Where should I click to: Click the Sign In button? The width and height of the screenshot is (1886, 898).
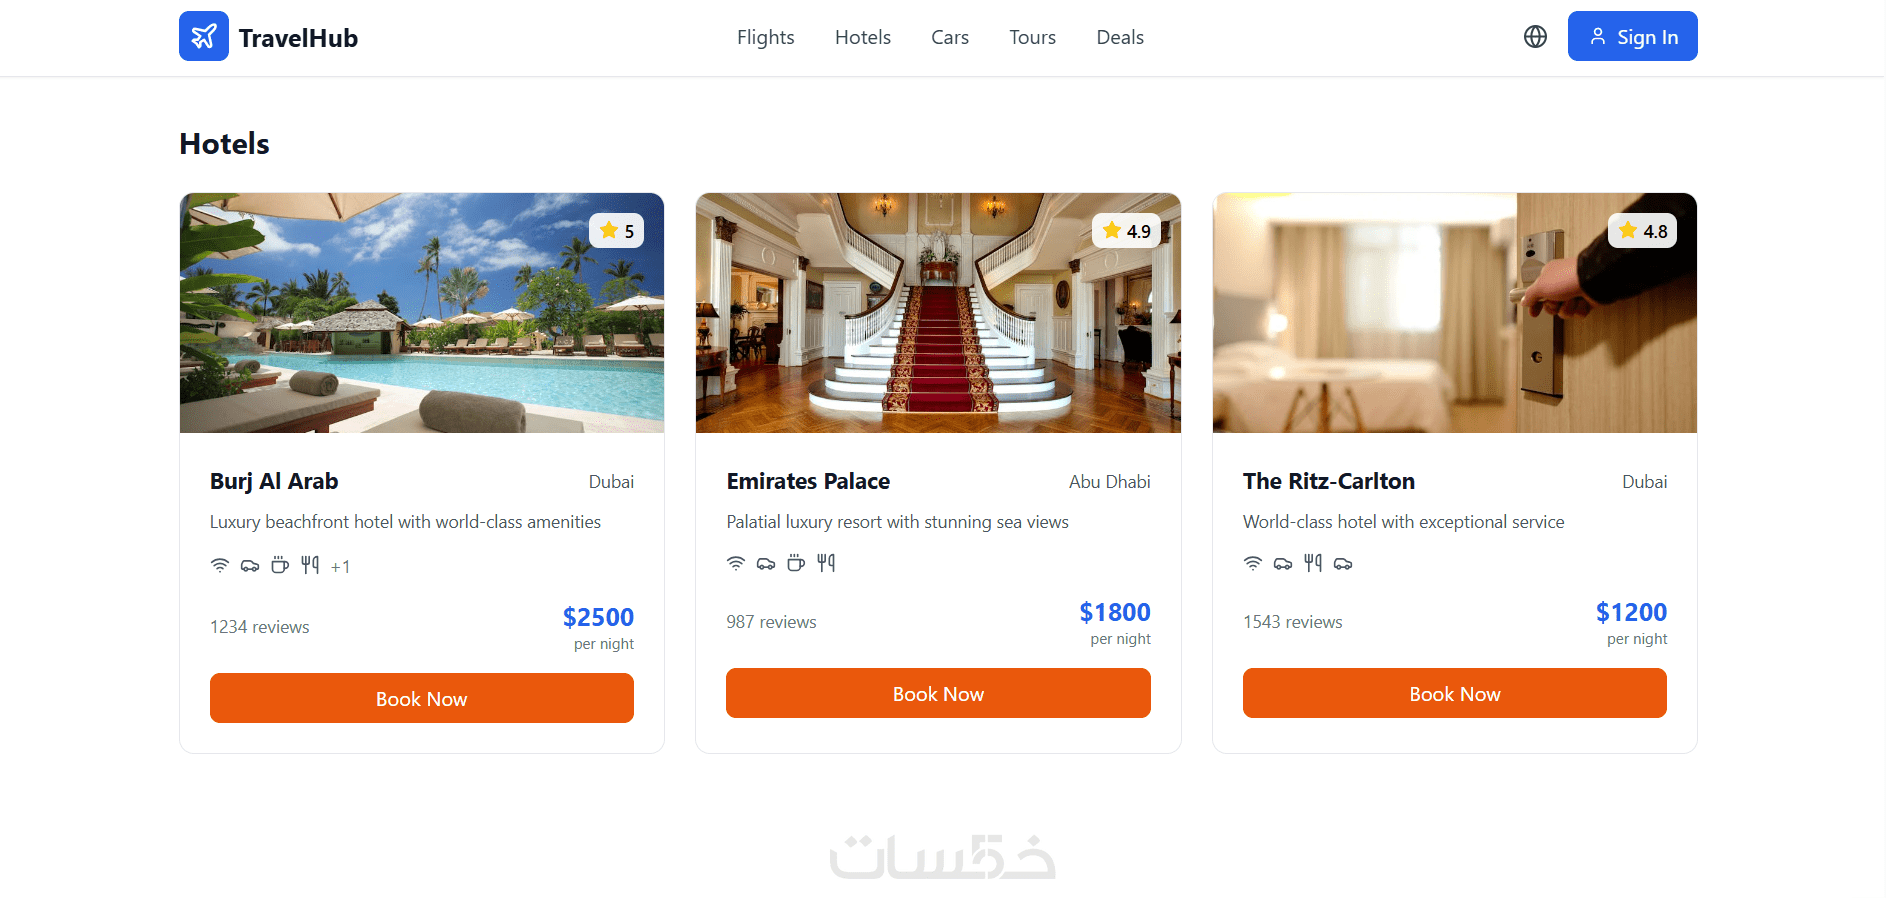(1633, 36)
